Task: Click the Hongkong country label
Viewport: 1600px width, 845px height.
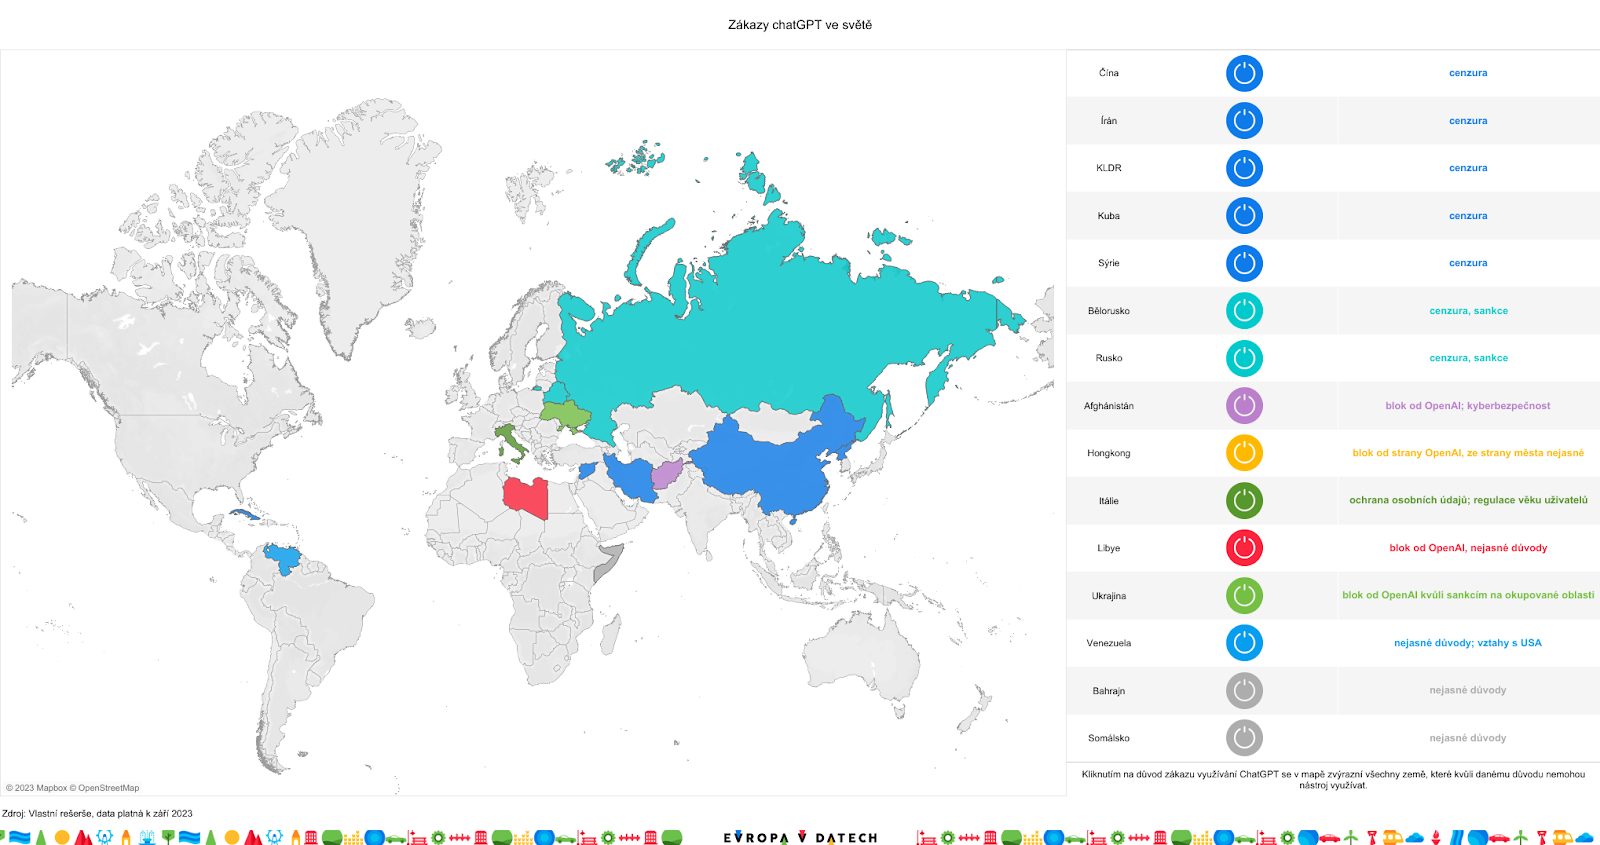Action: [x=1109, y=453]
